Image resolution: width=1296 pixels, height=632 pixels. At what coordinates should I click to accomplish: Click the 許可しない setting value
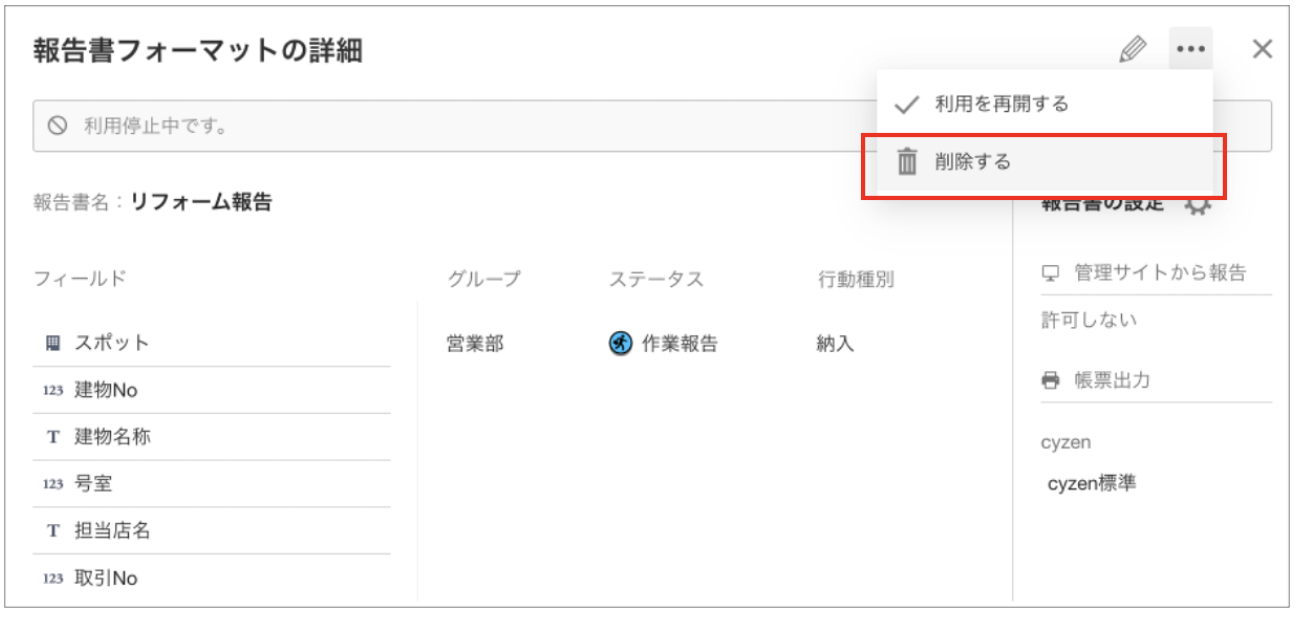pos(1089,320)
